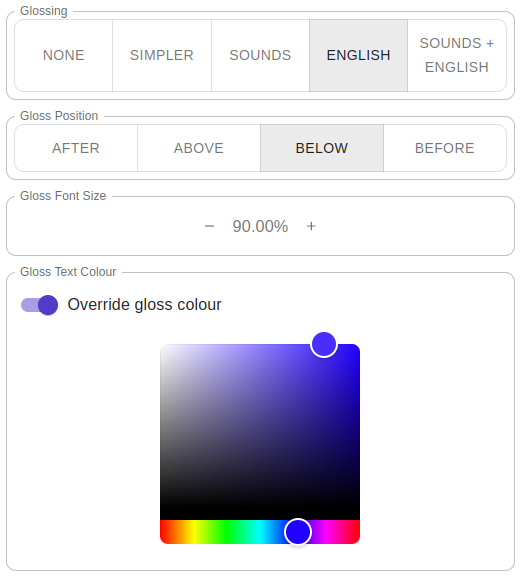524x578 pixels.
Task: Choose BEFORE gloss position
Action: (x=445, y=148)
